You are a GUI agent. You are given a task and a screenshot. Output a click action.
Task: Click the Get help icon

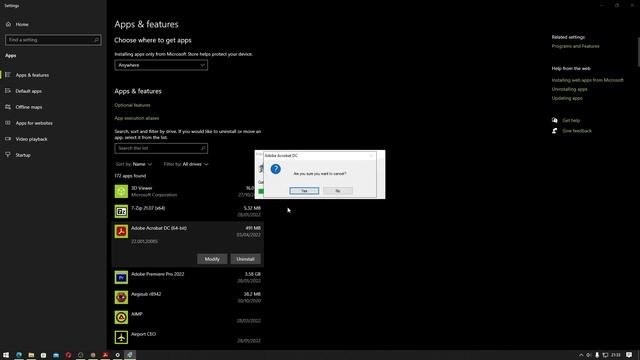[555, 120]
